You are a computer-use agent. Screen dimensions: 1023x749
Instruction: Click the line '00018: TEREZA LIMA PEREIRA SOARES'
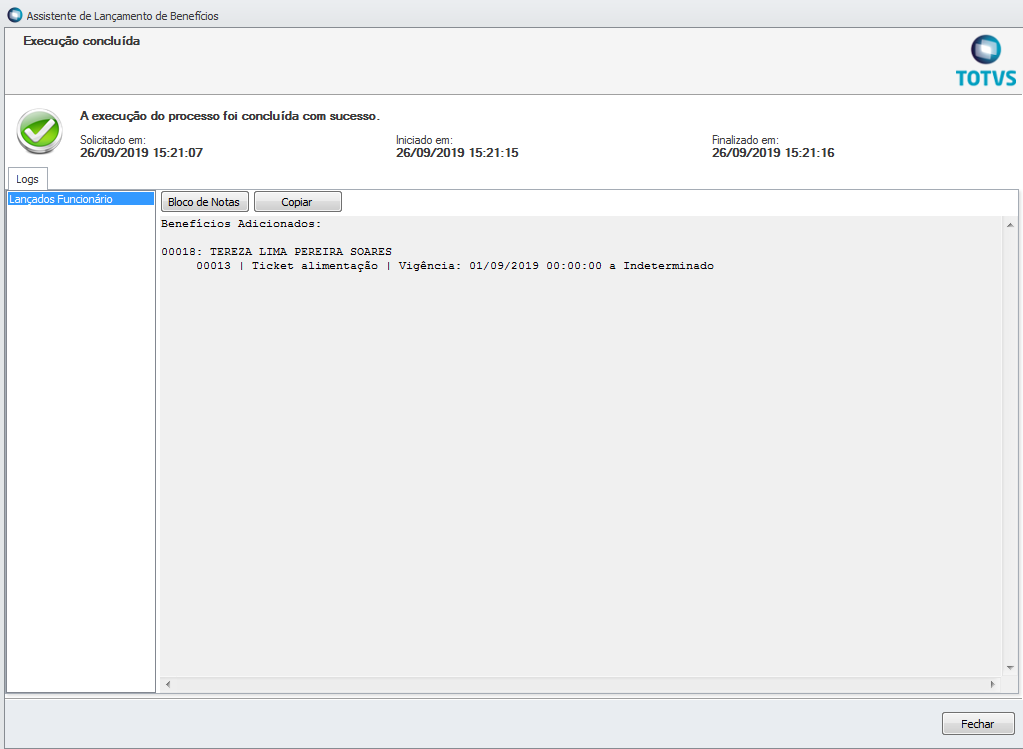(277, 252)
